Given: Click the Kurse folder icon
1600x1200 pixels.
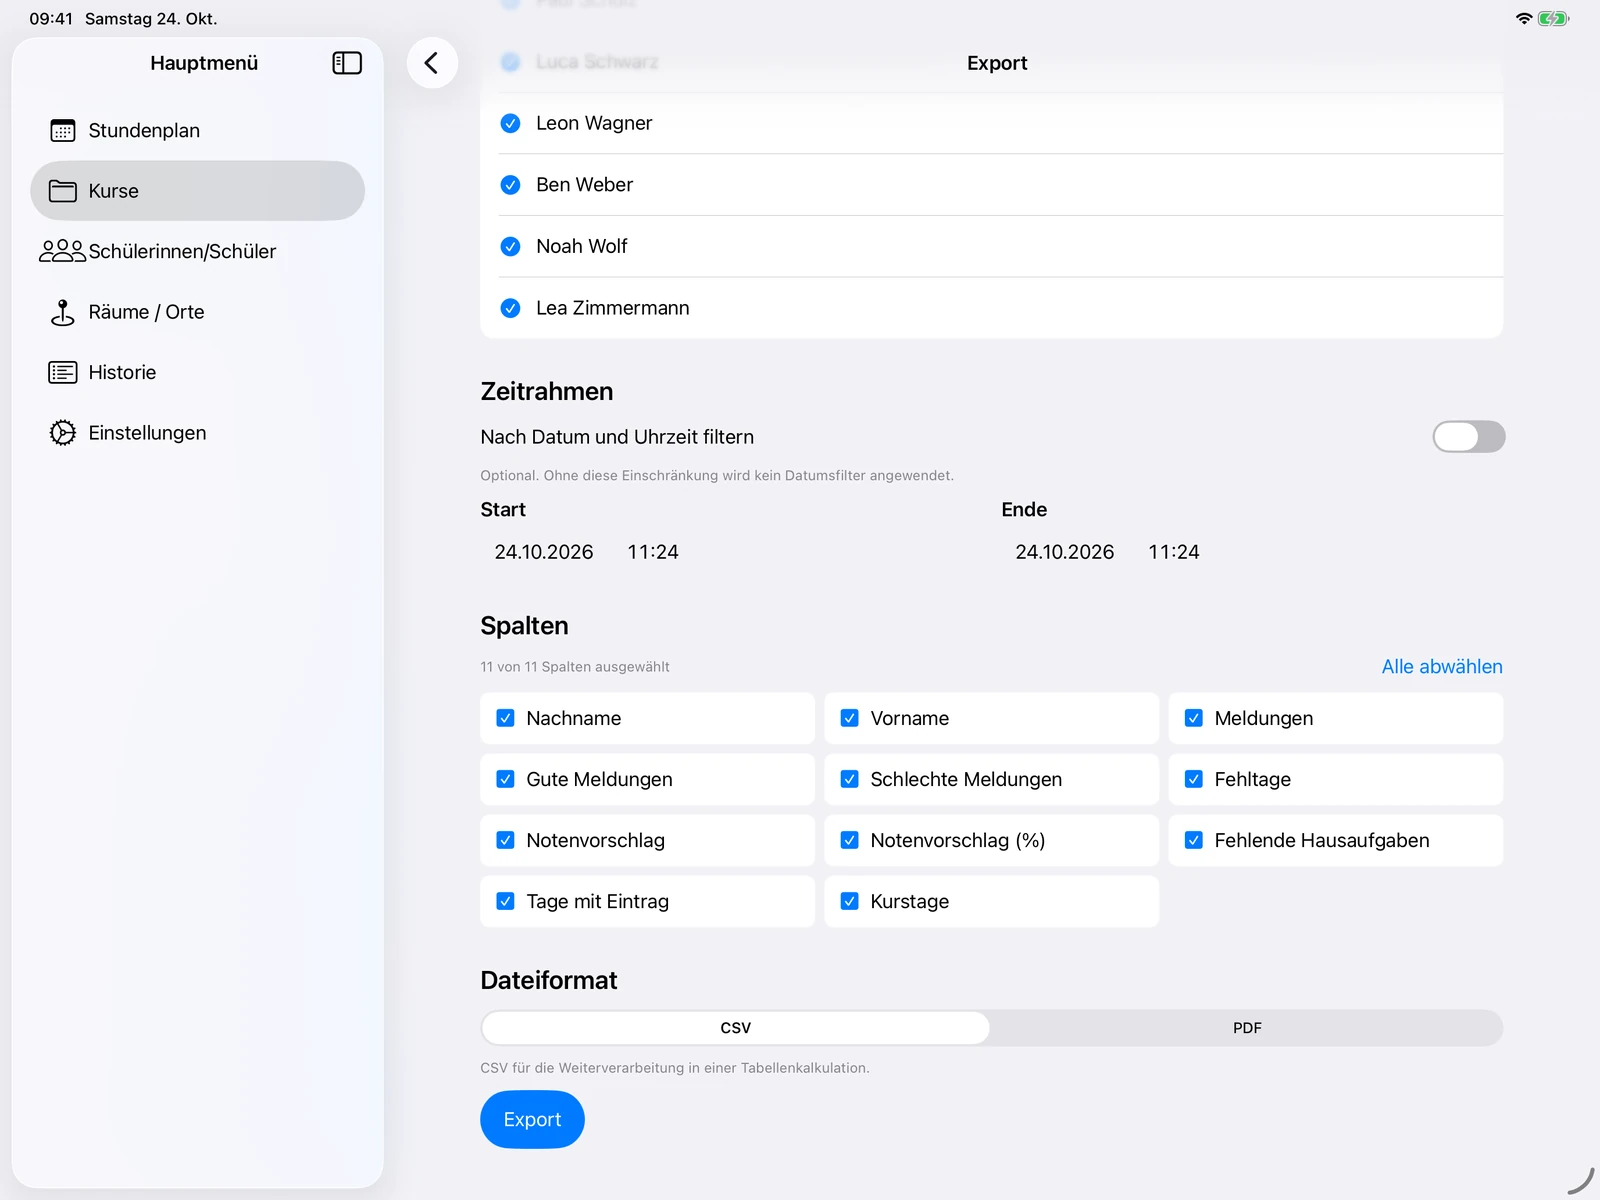Looking at the screenshot, I should point(63,191).
